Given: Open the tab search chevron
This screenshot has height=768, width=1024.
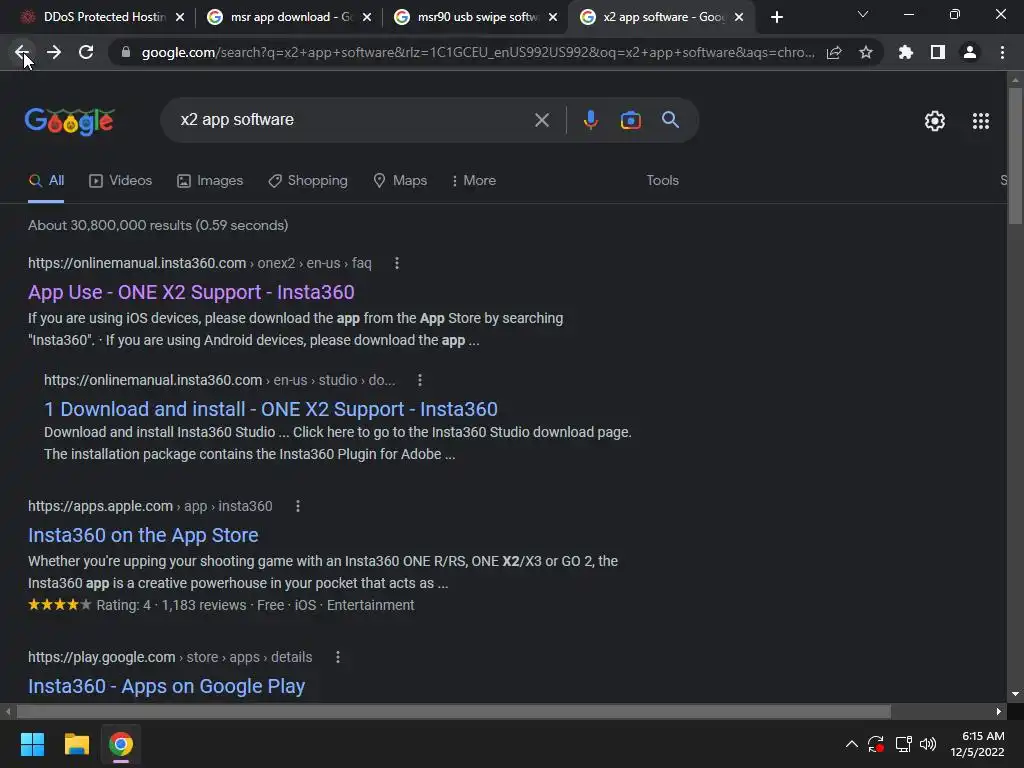Looking at the screenshot, I should [x=863, y=14].
